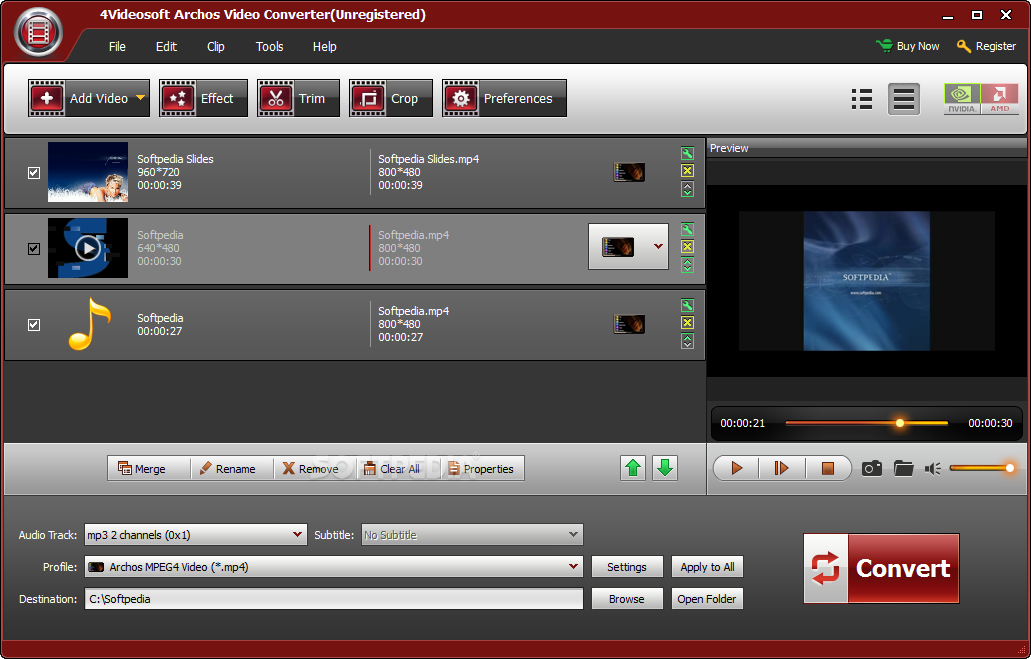Uncheck the Softpedia Slides checkbox

pos(34,173)
